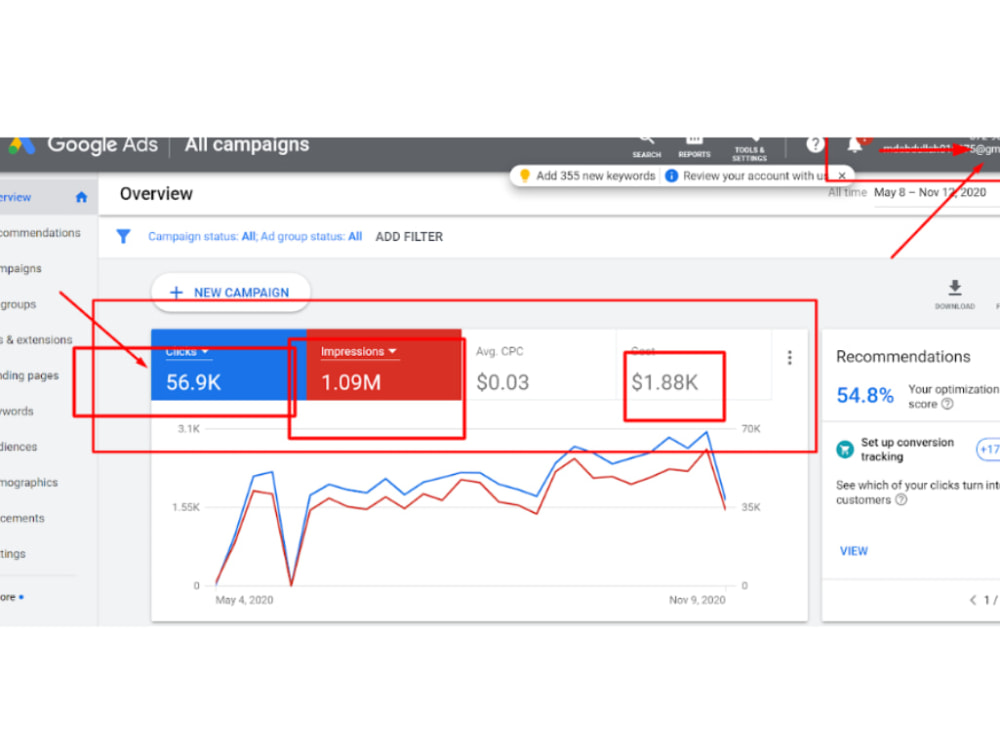Click Campaign status: All filter
This screenshot has height=750, width=1000.
point(202,237)
